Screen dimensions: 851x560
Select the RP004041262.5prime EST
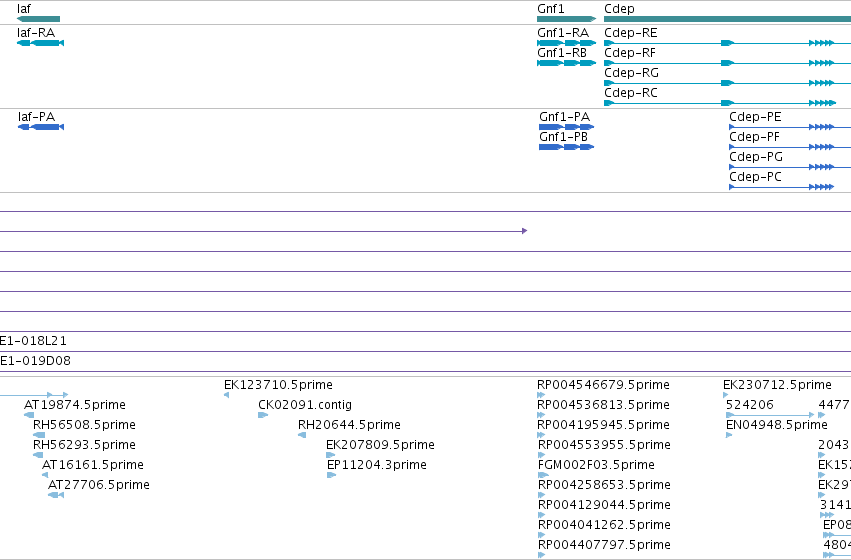604,525
